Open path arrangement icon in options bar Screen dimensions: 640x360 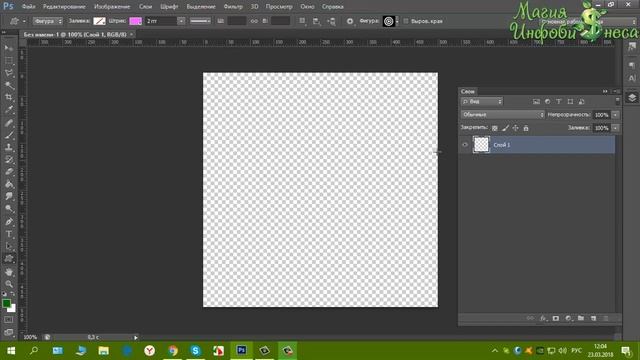[x=331, y=21]
